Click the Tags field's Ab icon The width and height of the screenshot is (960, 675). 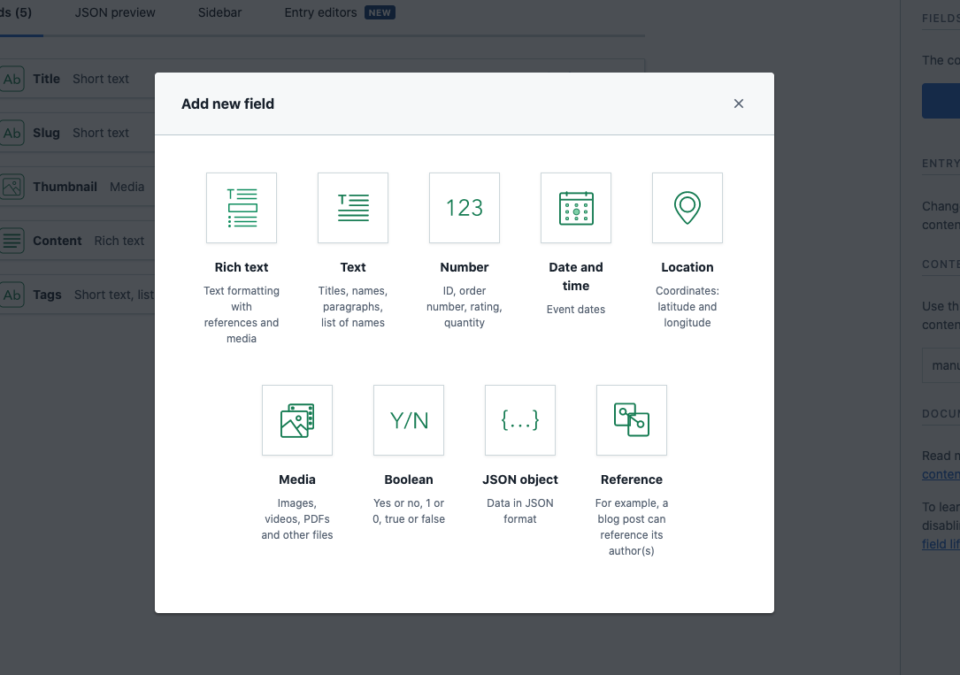point(12,295)
